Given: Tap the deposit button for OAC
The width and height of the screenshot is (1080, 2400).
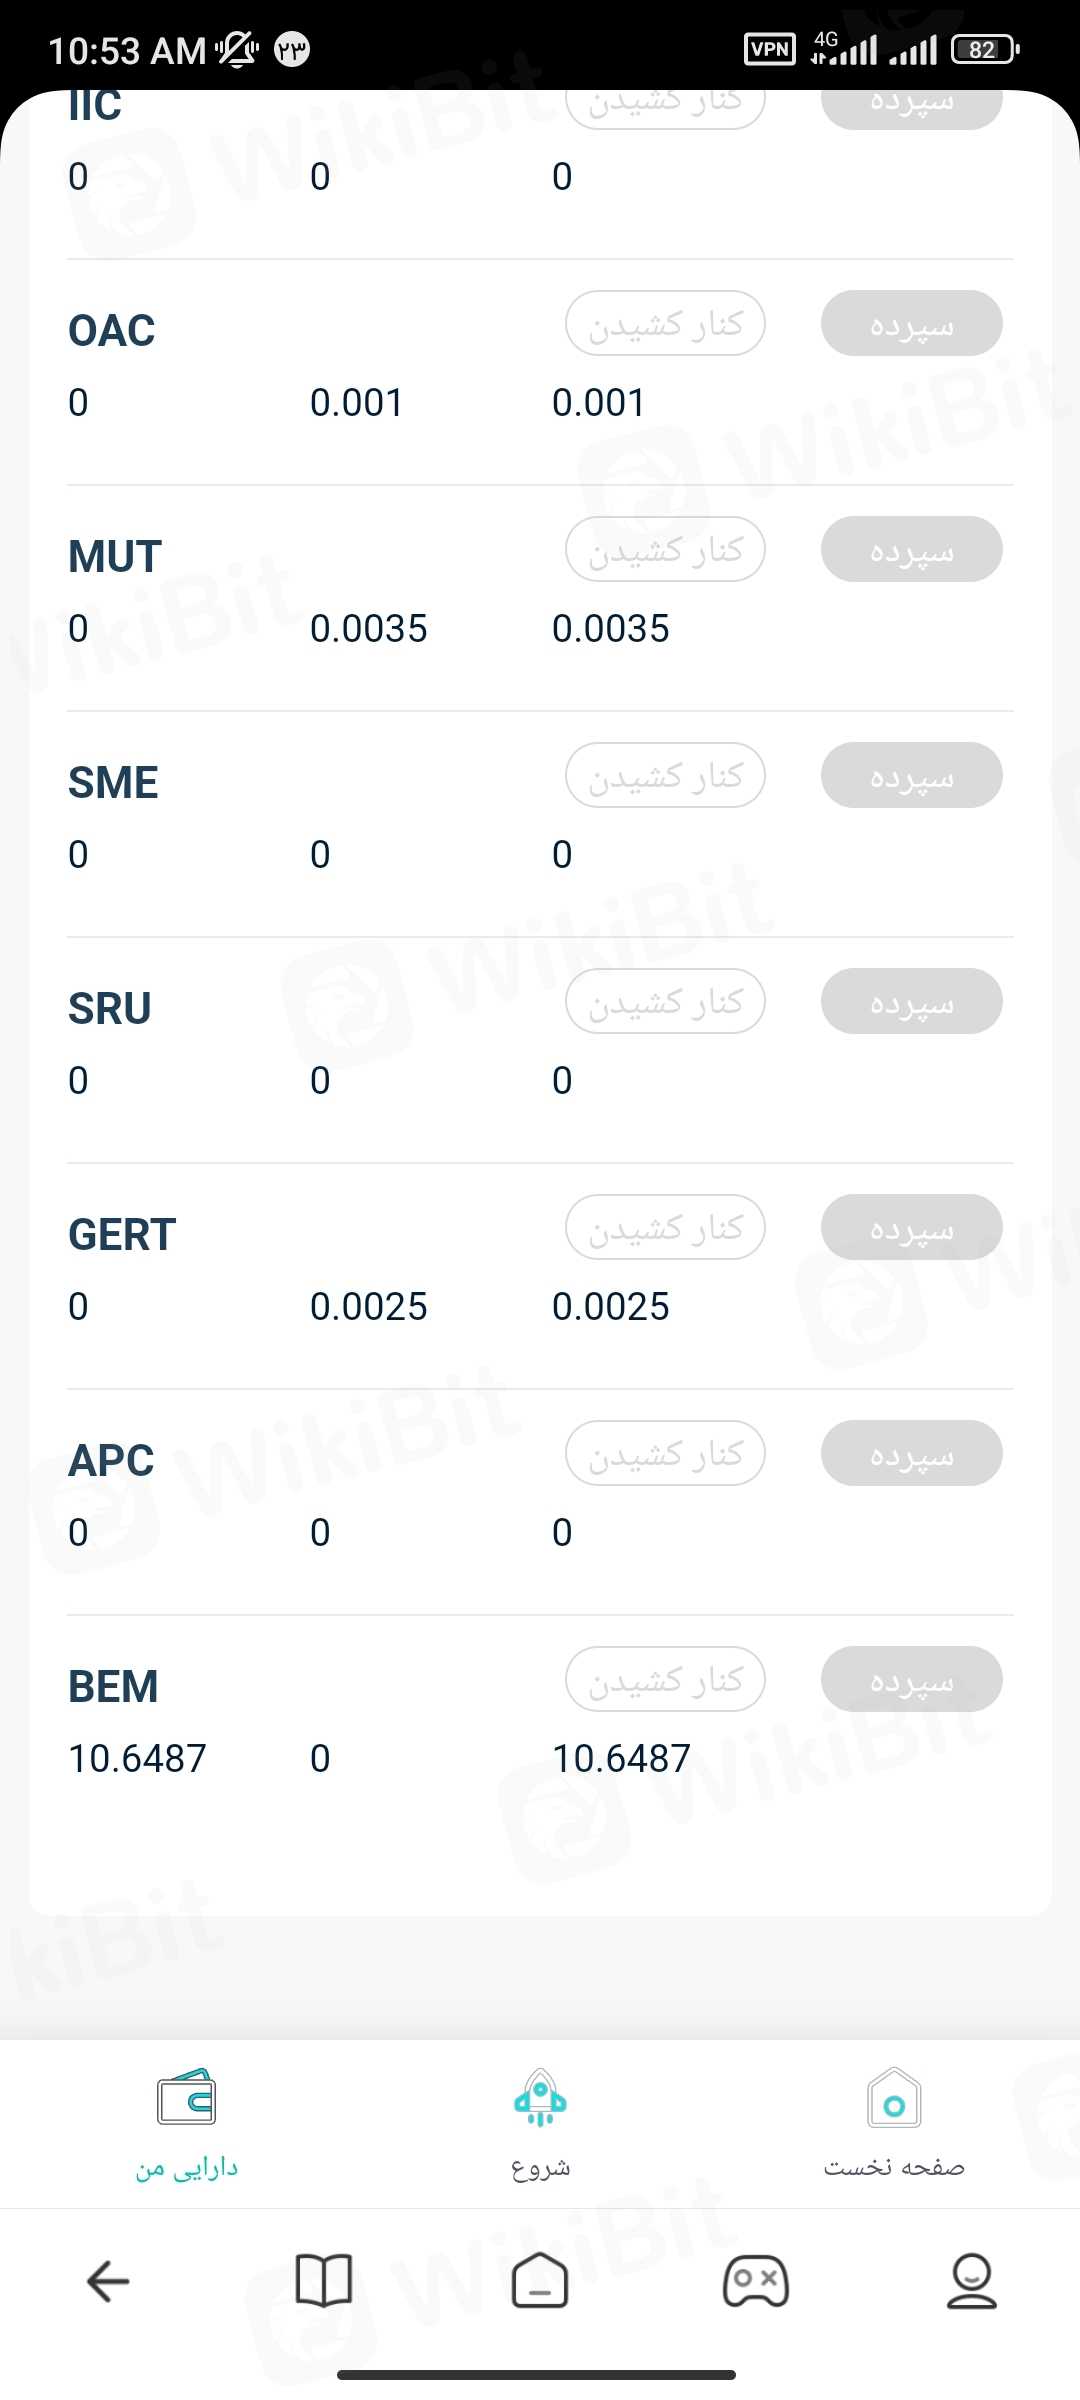Looking at the screenshot, I should coord(911,324).
